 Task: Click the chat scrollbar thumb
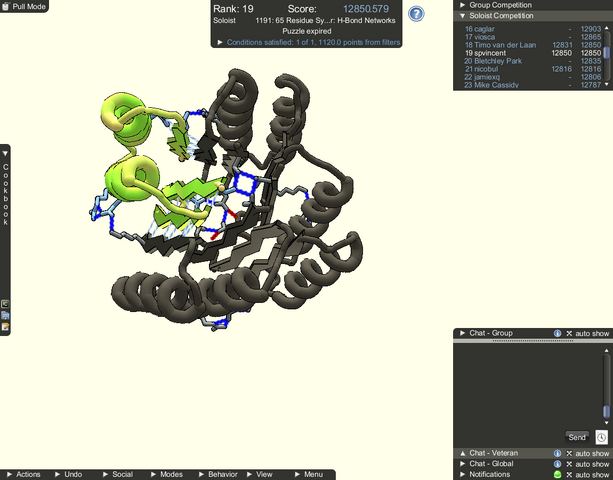(606, 412)
